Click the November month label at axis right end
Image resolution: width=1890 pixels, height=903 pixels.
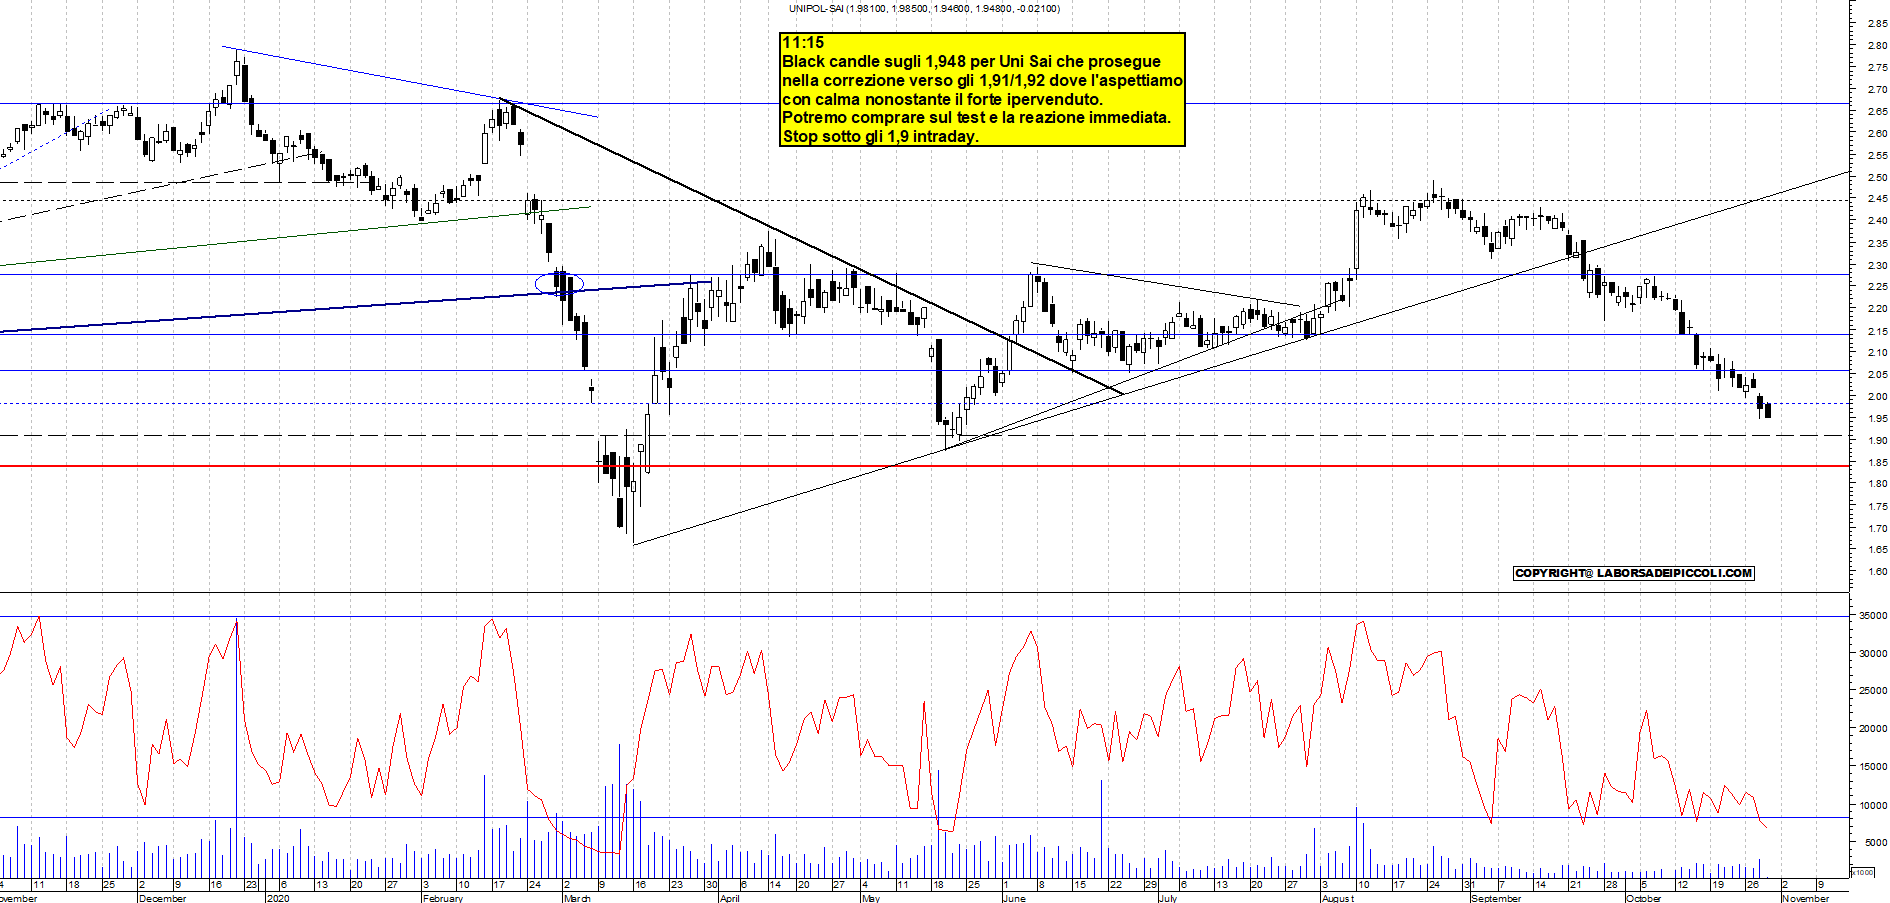coord(1804,898)
